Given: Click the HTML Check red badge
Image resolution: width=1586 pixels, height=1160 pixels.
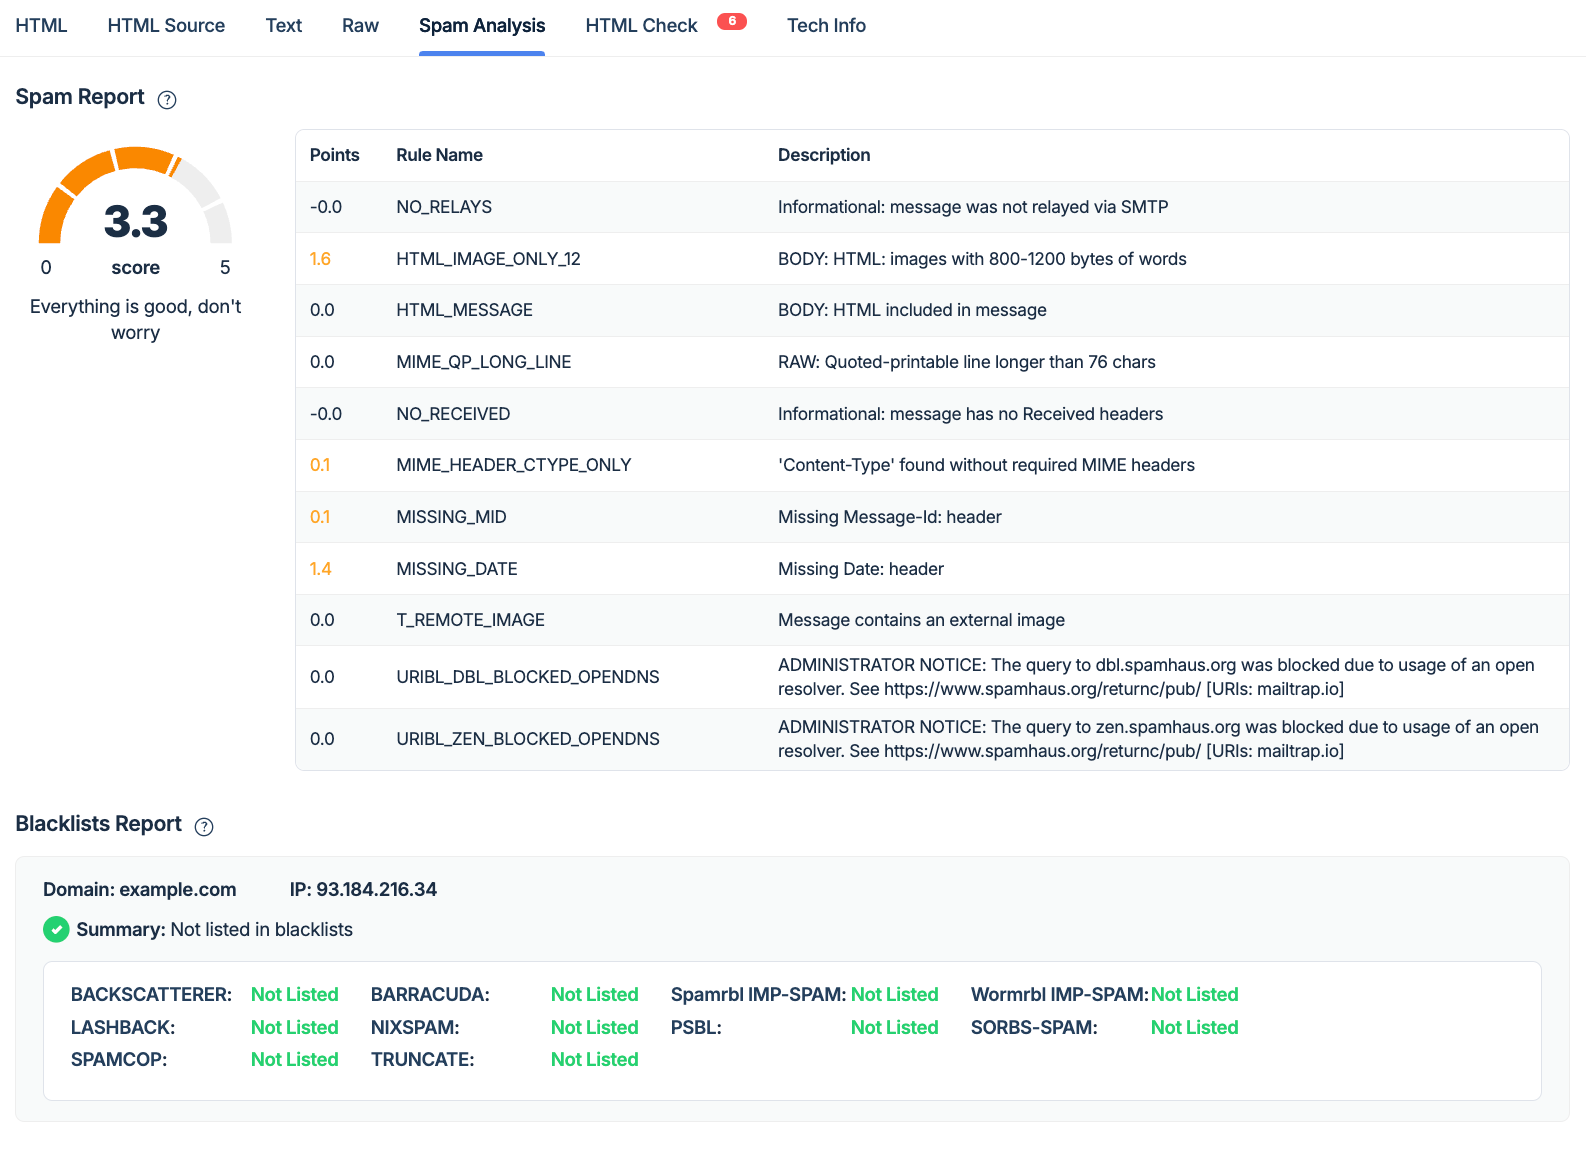Looking at the screenshot, I should [x=732, y=21].
